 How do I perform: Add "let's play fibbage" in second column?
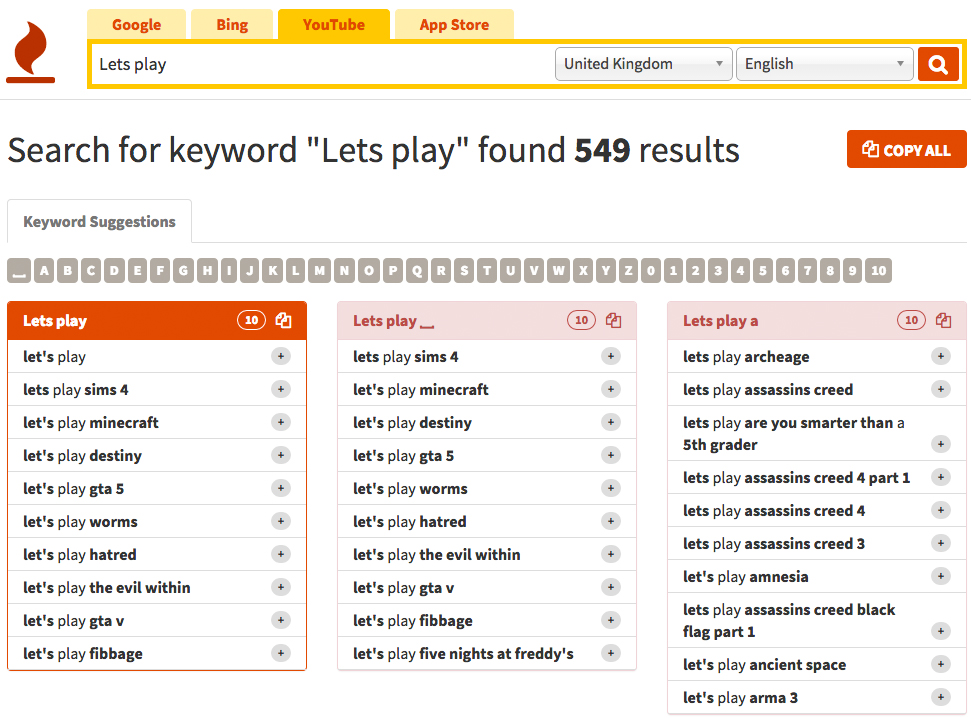point(611,620)
